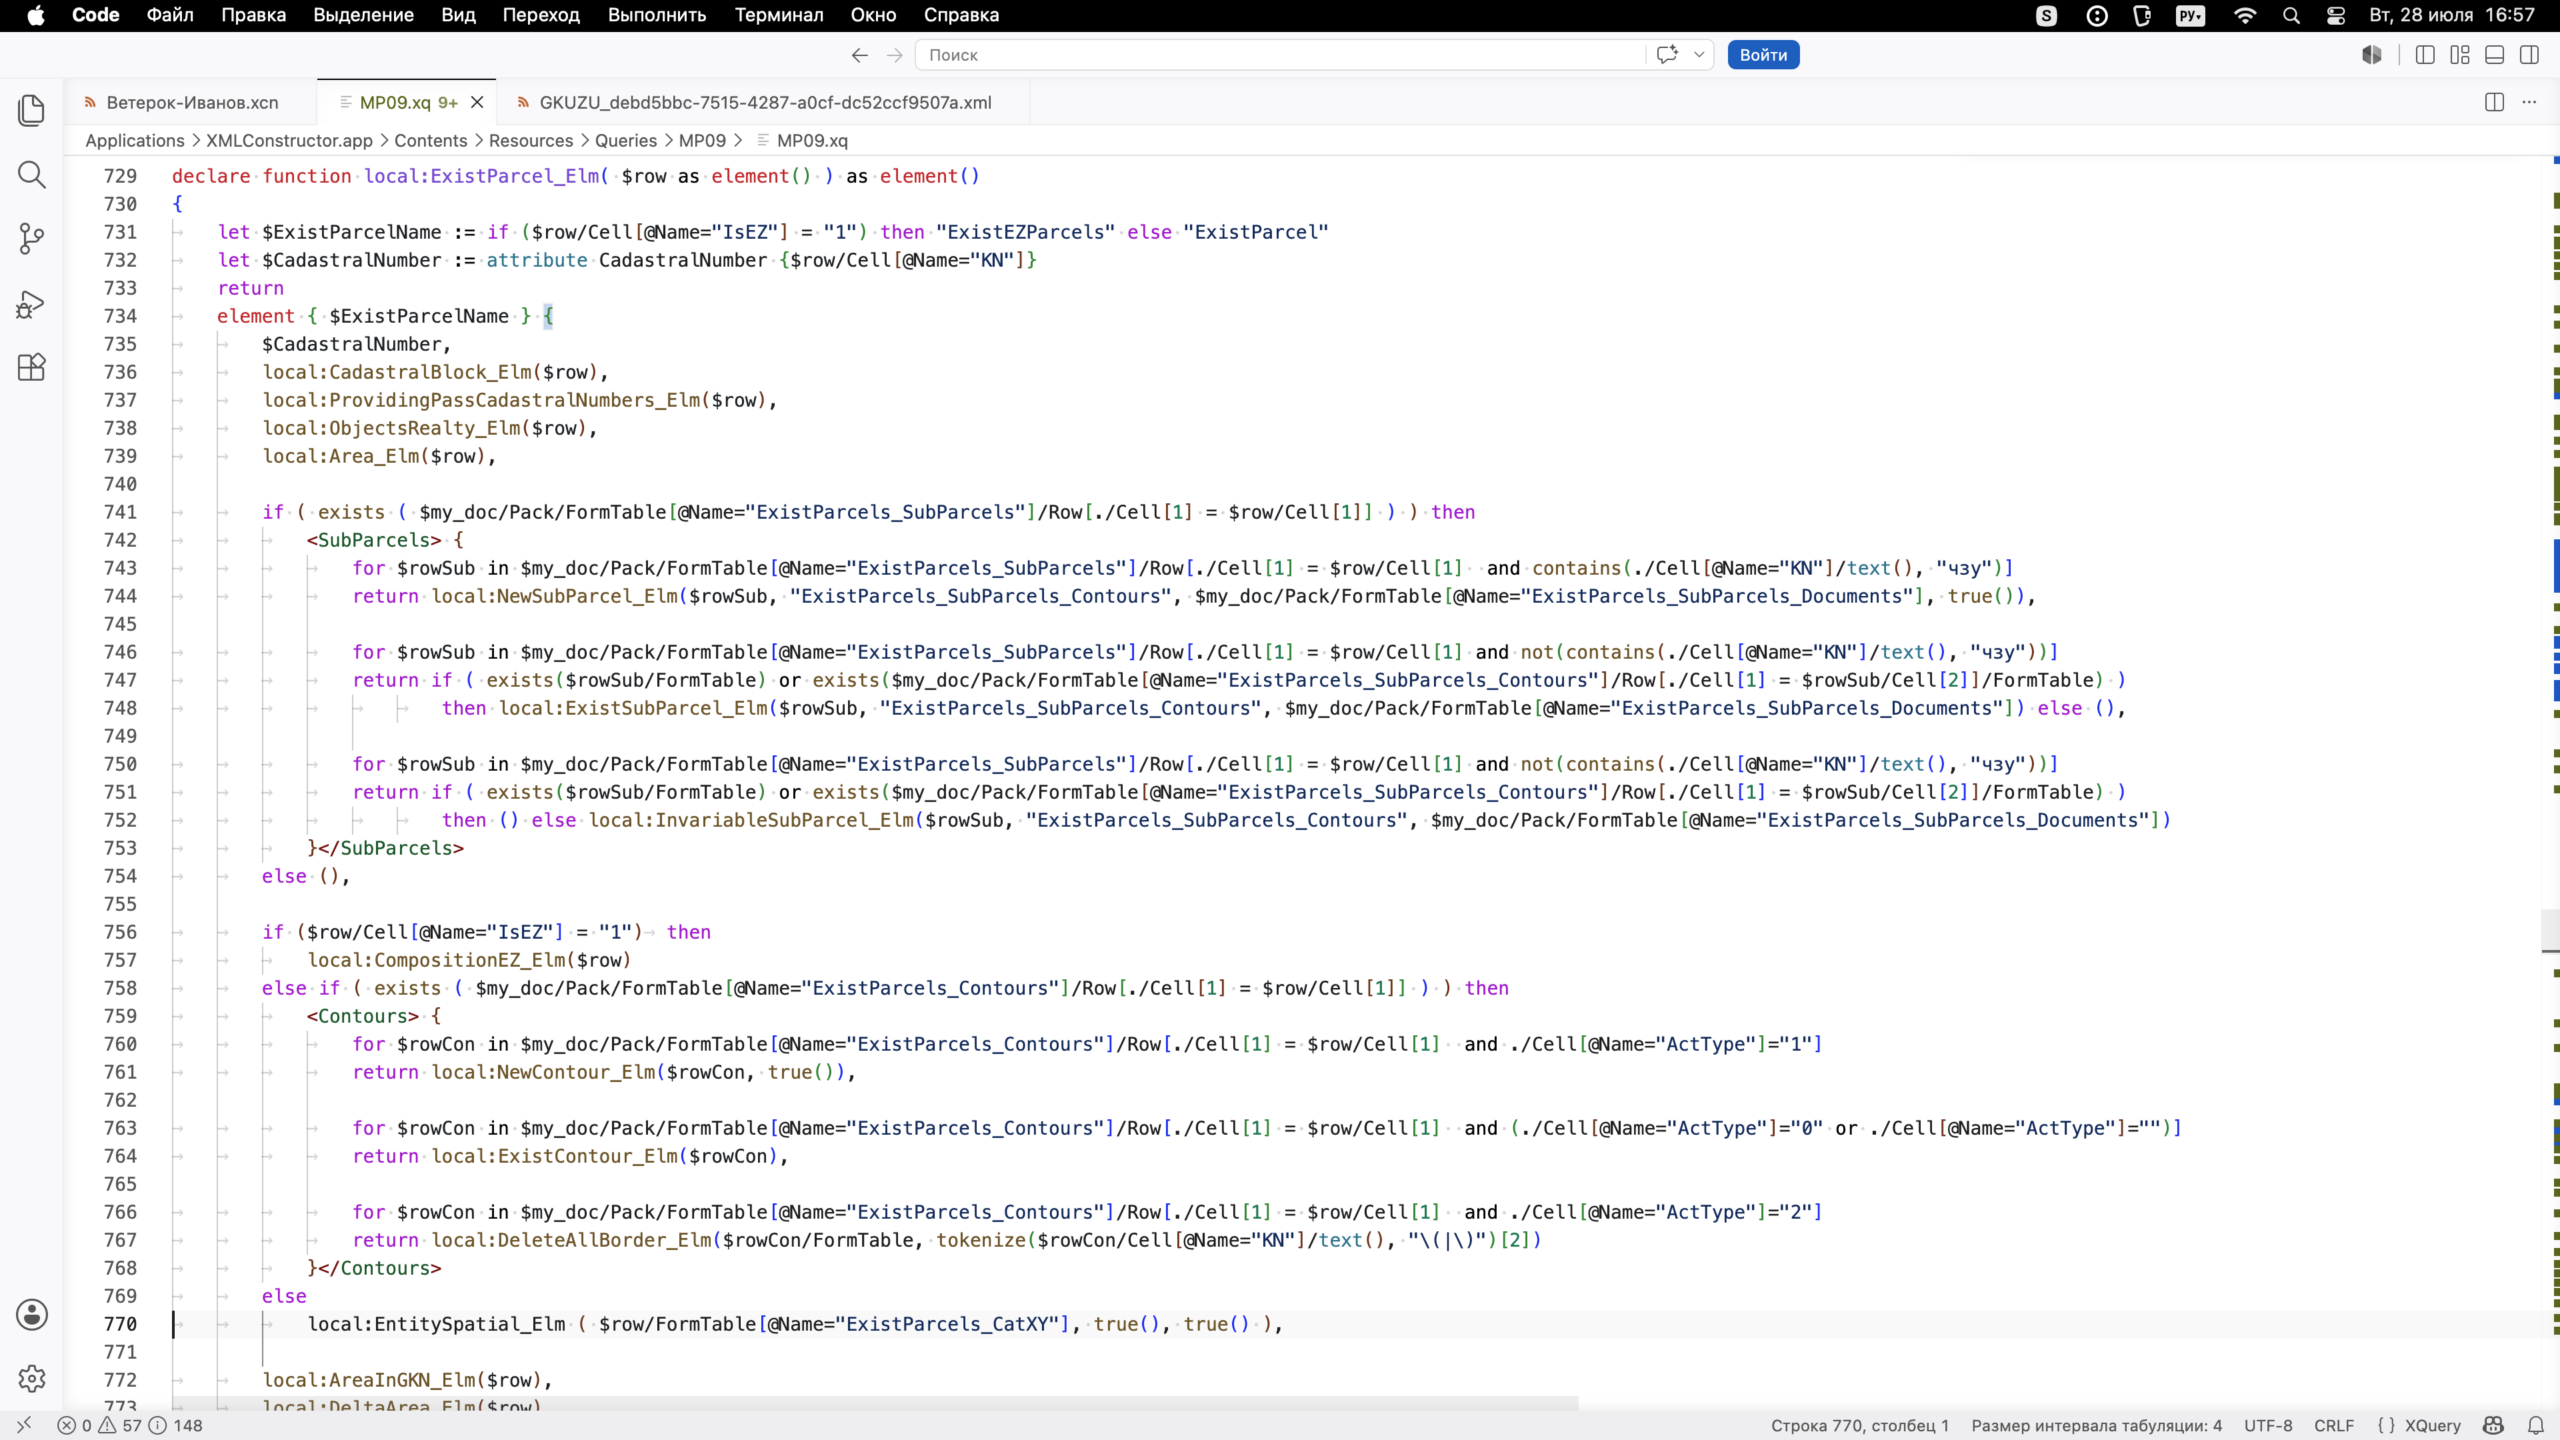Expand the MP09 folder breadcrumb
Image resolution: width=2560 pixels, height=1440 pixels.
click(x=702, y=140)
